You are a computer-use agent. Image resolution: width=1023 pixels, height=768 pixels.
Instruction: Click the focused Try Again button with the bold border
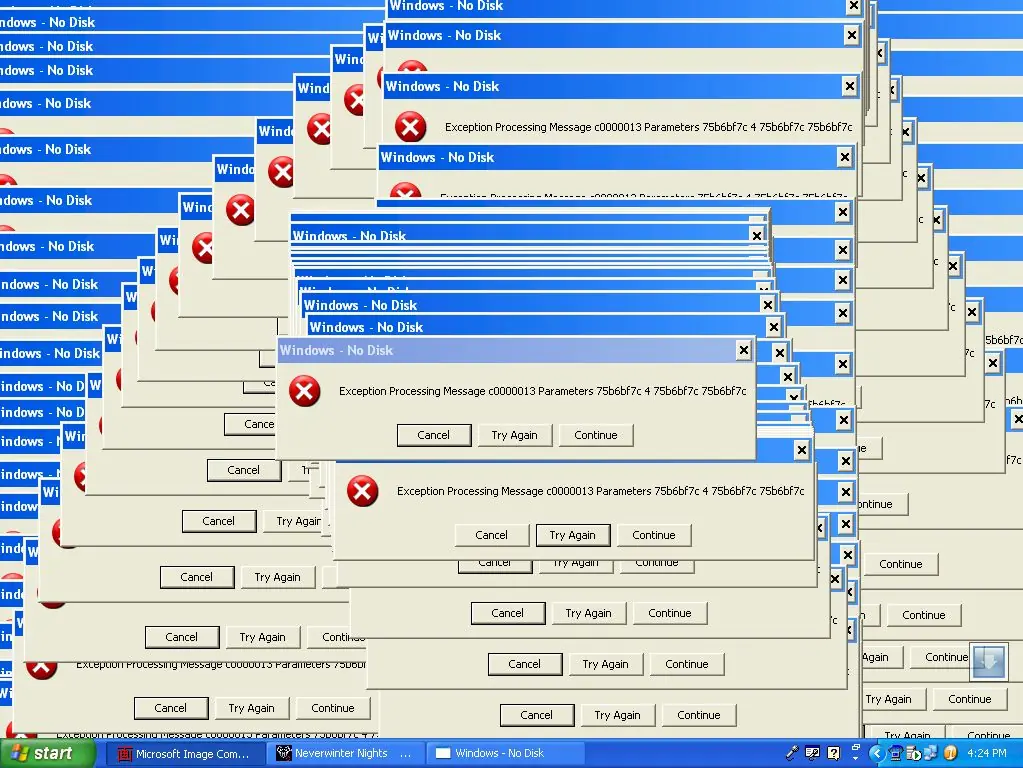pos(572,535)
